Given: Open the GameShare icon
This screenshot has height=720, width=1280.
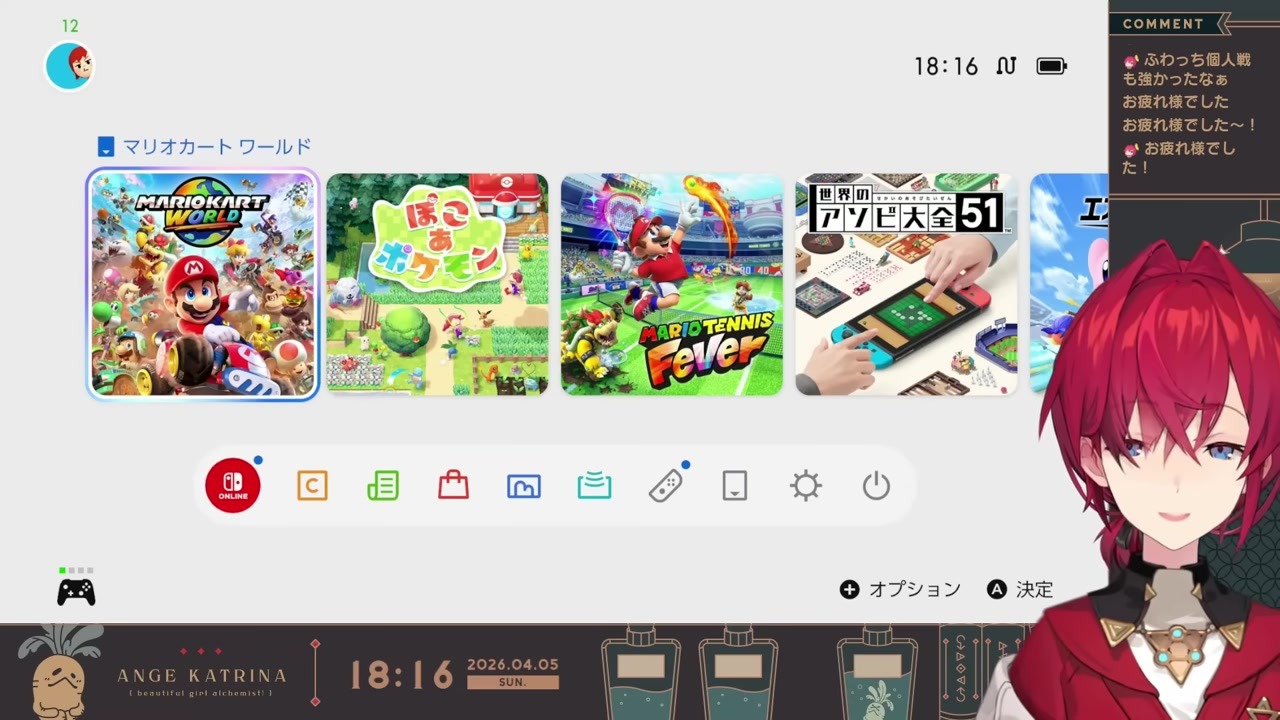Looking at the screenshot, I should point(594,486).
